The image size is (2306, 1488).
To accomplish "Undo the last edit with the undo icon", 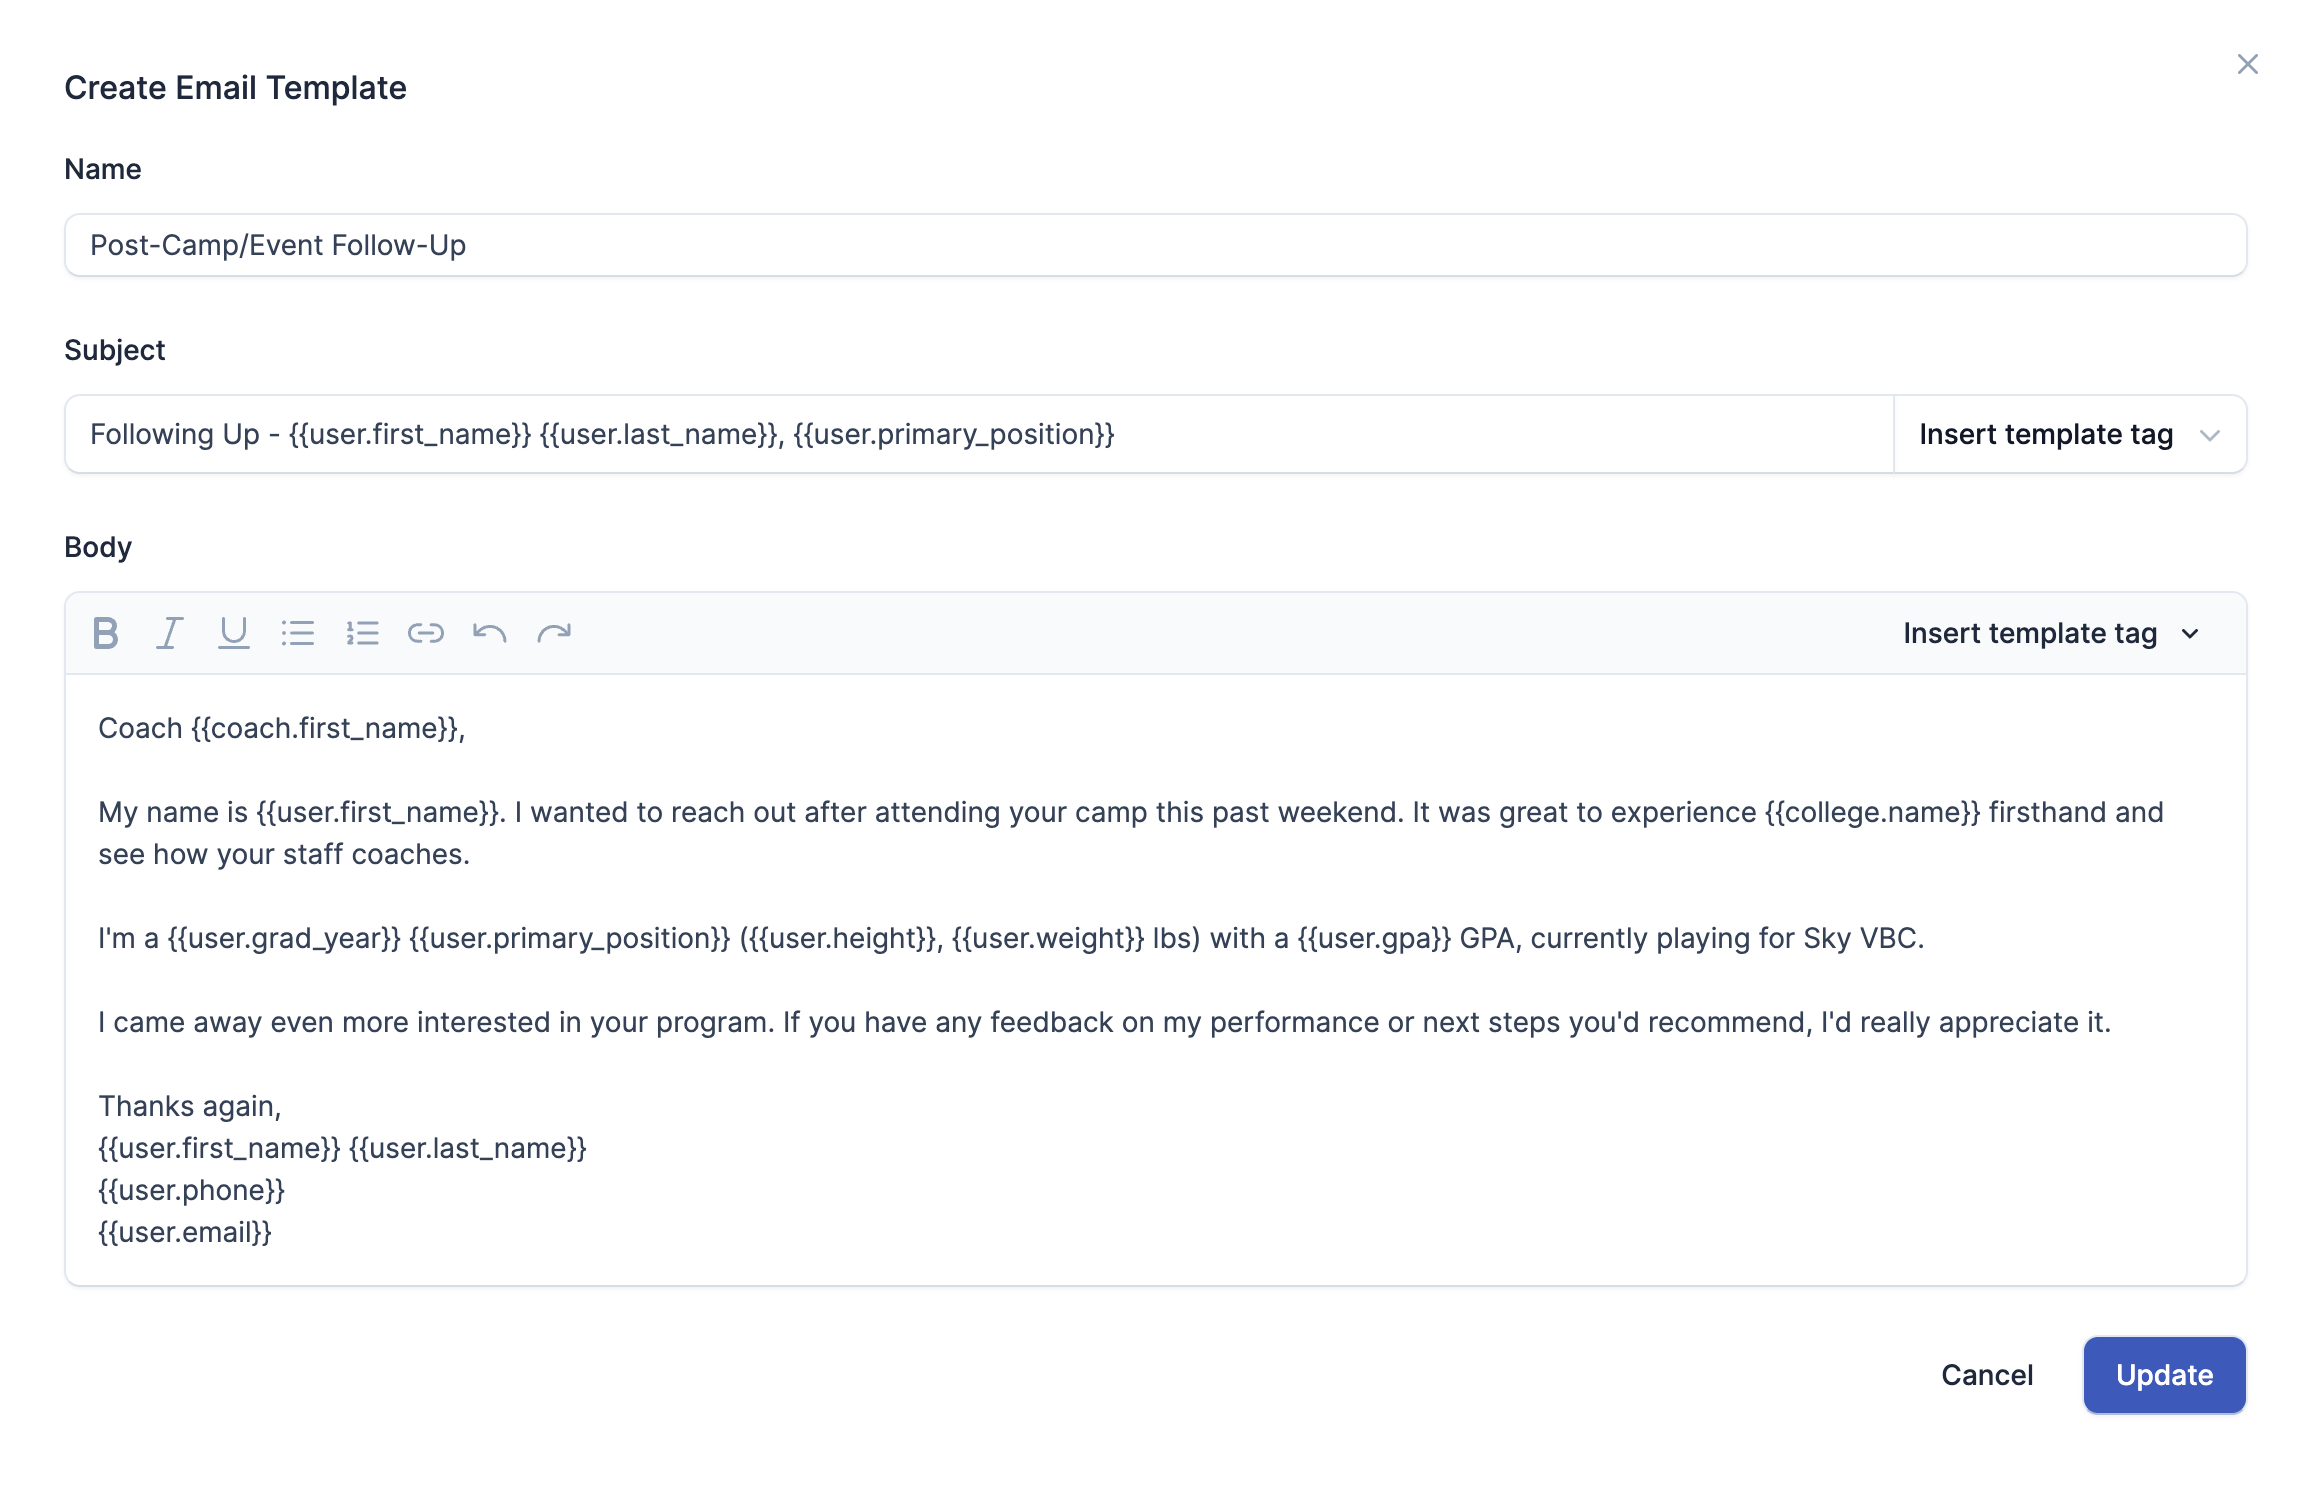I will point(489,631).
